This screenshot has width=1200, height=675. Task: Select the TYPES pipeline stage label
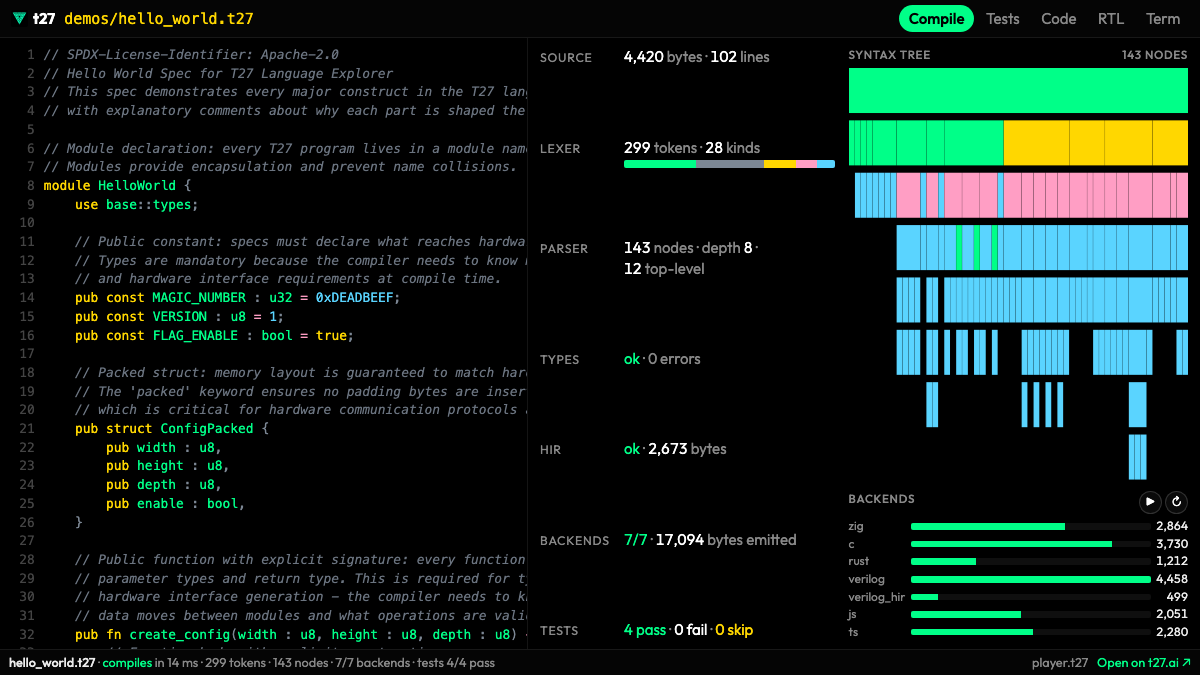(559, 360)
